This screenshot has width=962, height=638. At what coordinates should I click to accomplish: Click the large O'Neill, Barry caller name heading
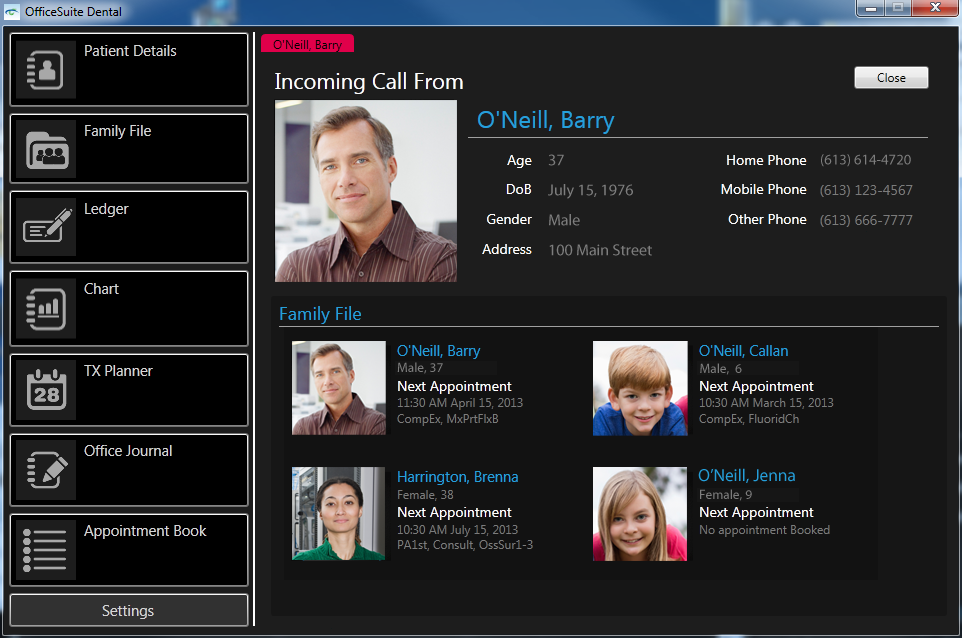point(545,120)
